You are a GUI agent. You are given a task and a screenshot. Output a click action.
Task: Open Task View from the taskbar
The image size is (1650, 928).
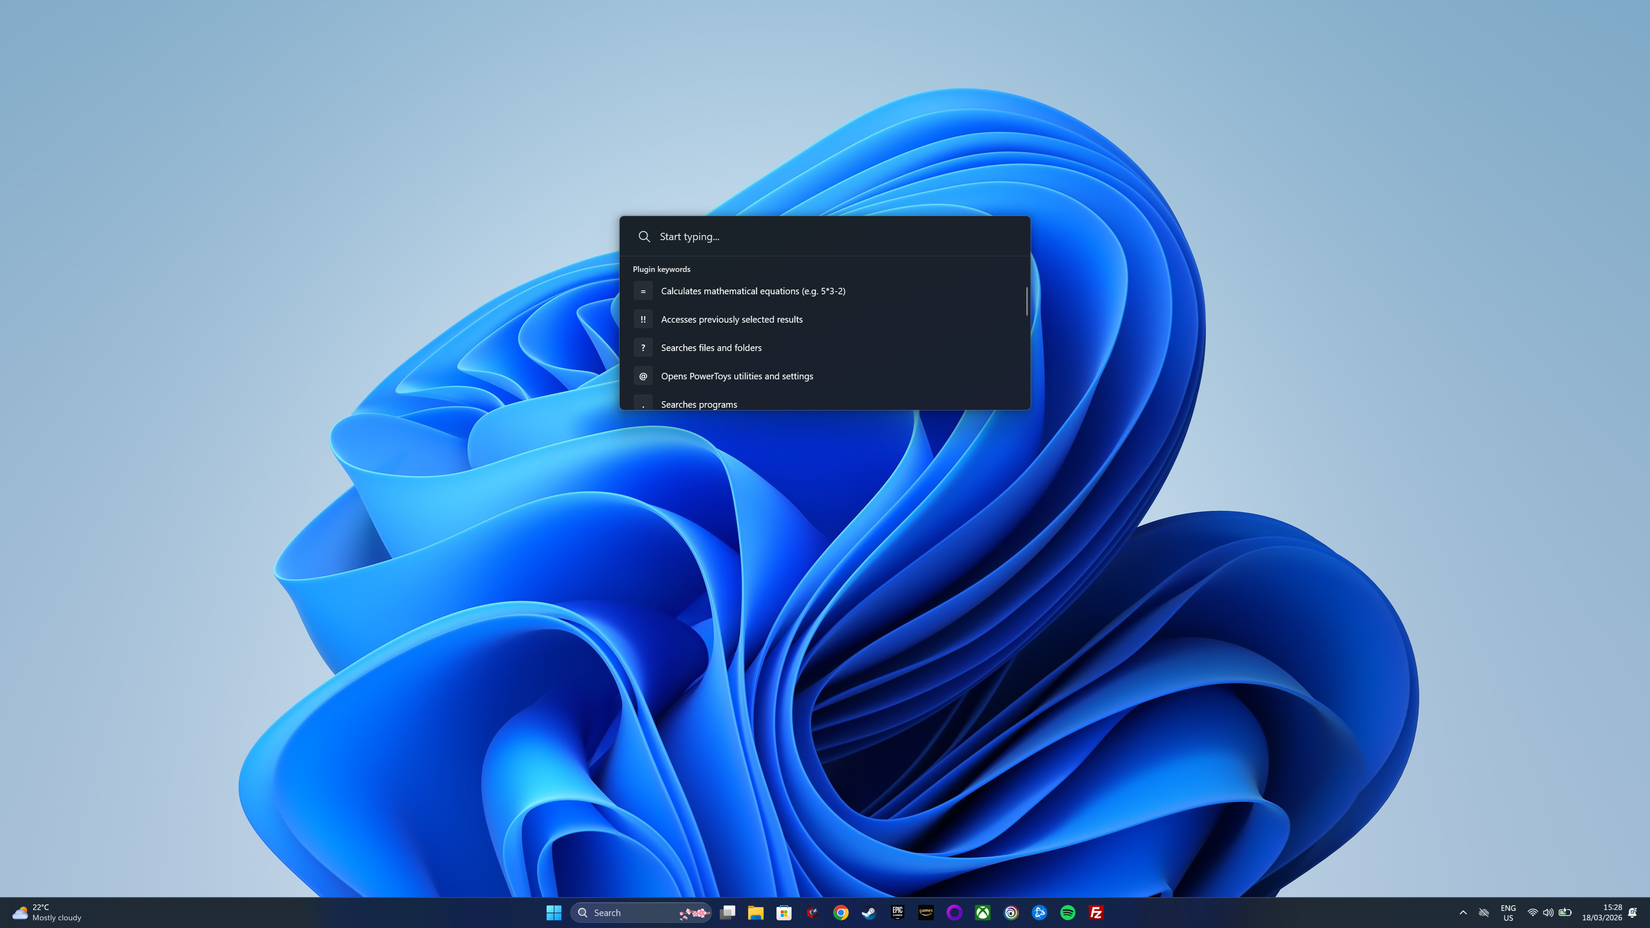[728, 912]
